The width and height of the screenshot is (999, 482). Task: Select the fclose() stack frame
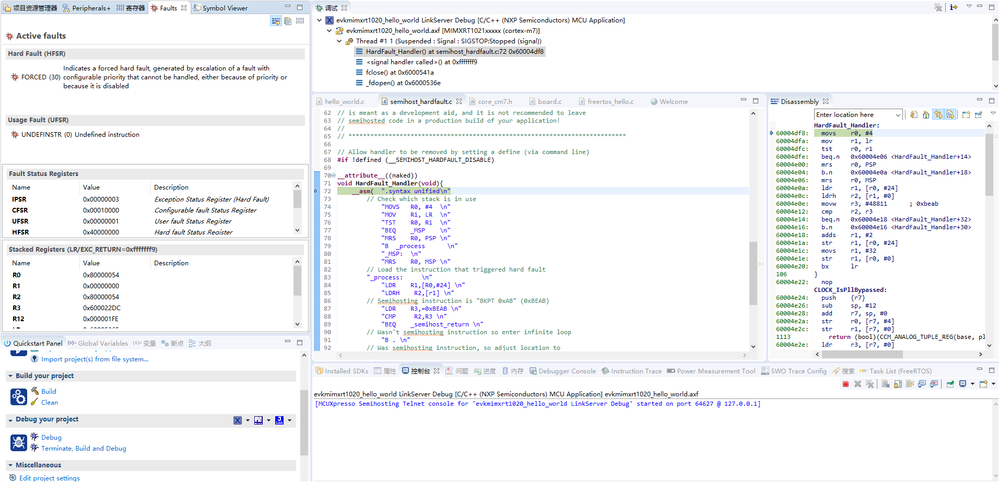click(398, 73)
